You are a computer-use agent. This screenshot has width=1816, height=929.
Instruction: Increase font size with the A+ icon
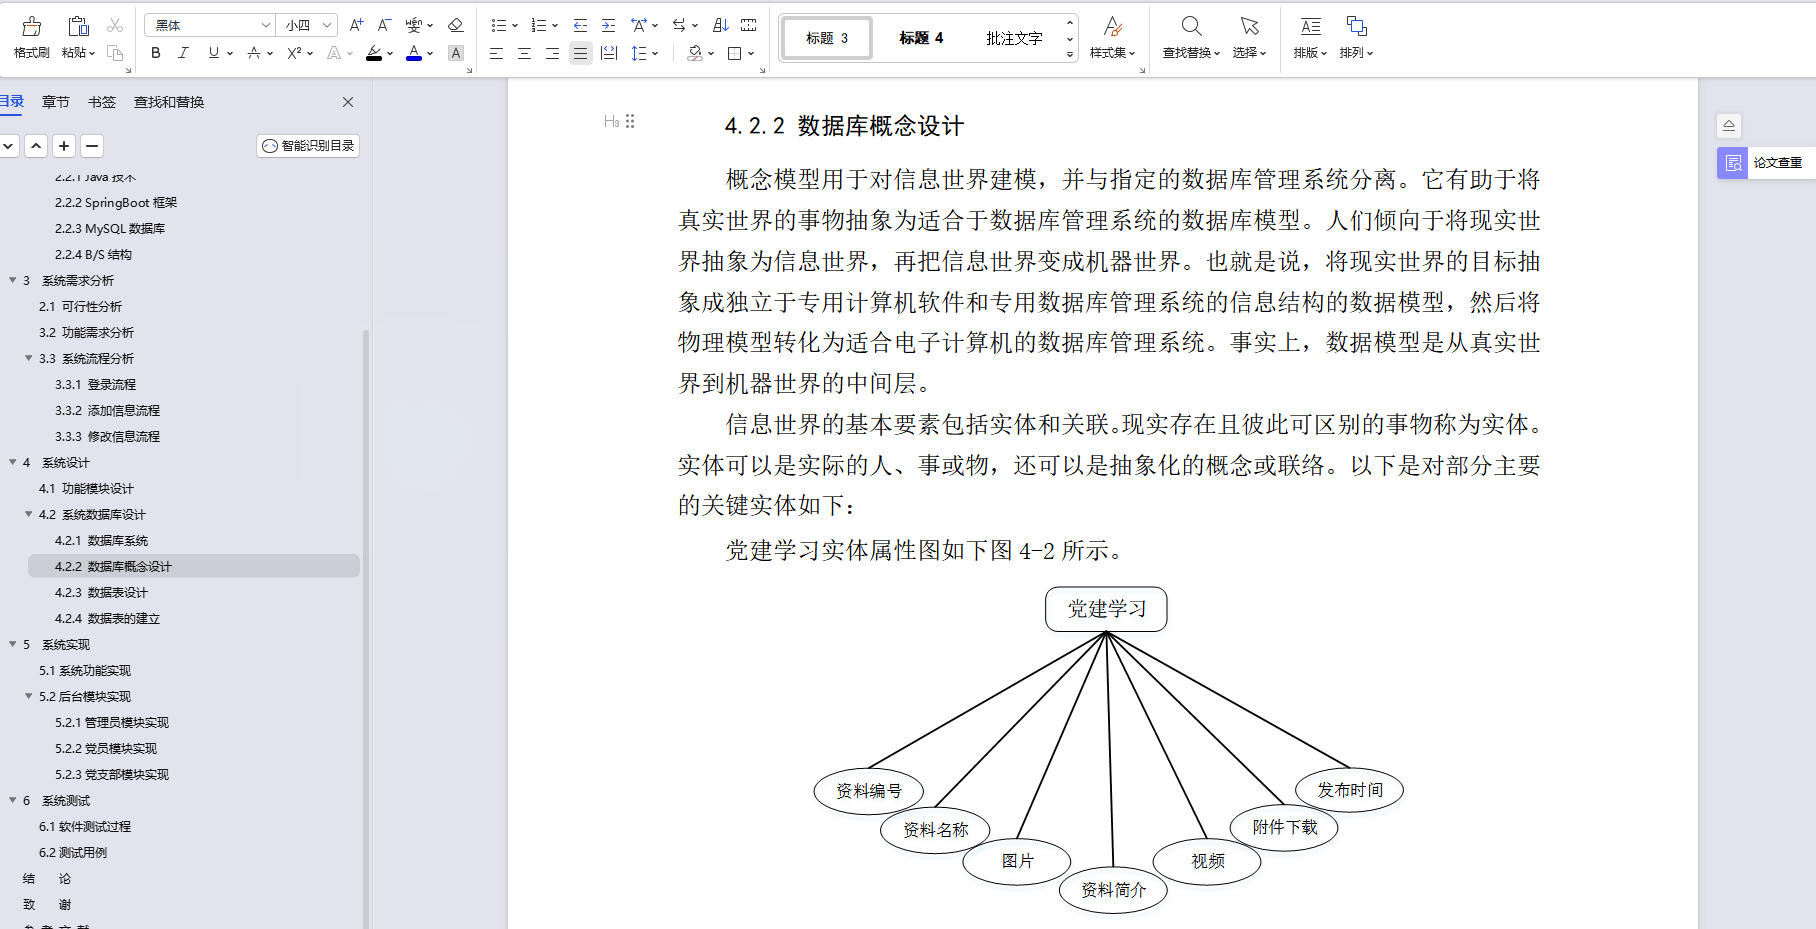tap(355, 24)
